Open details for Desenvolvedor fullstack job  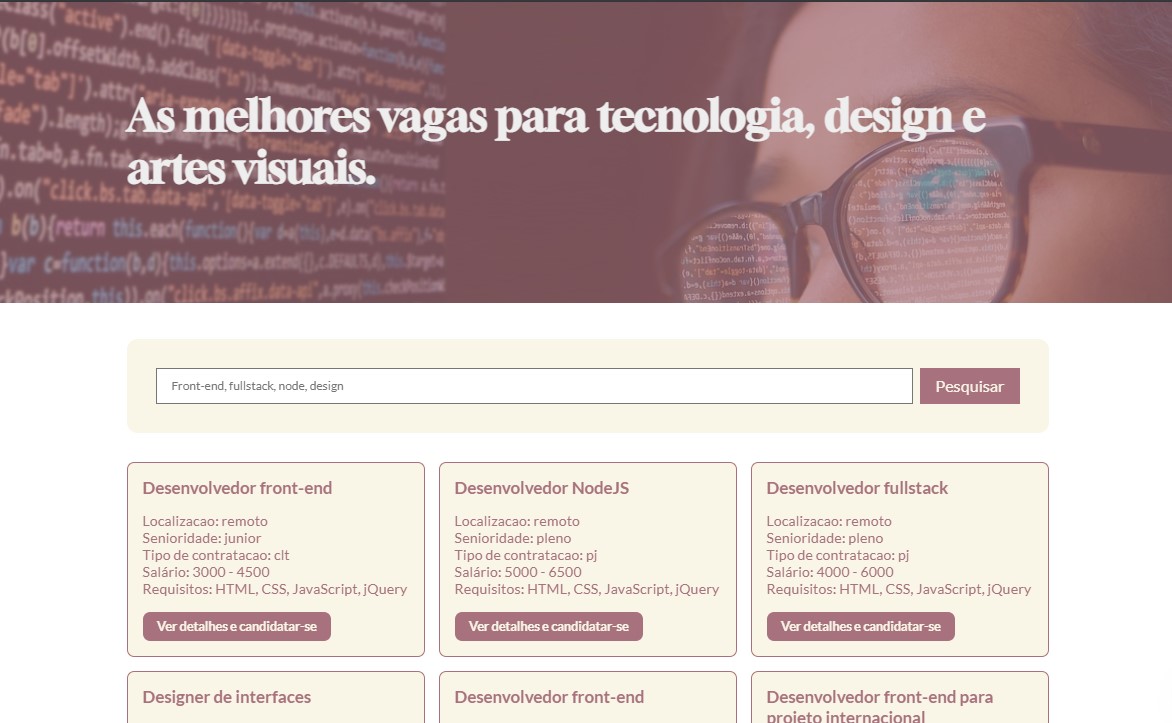860,627
